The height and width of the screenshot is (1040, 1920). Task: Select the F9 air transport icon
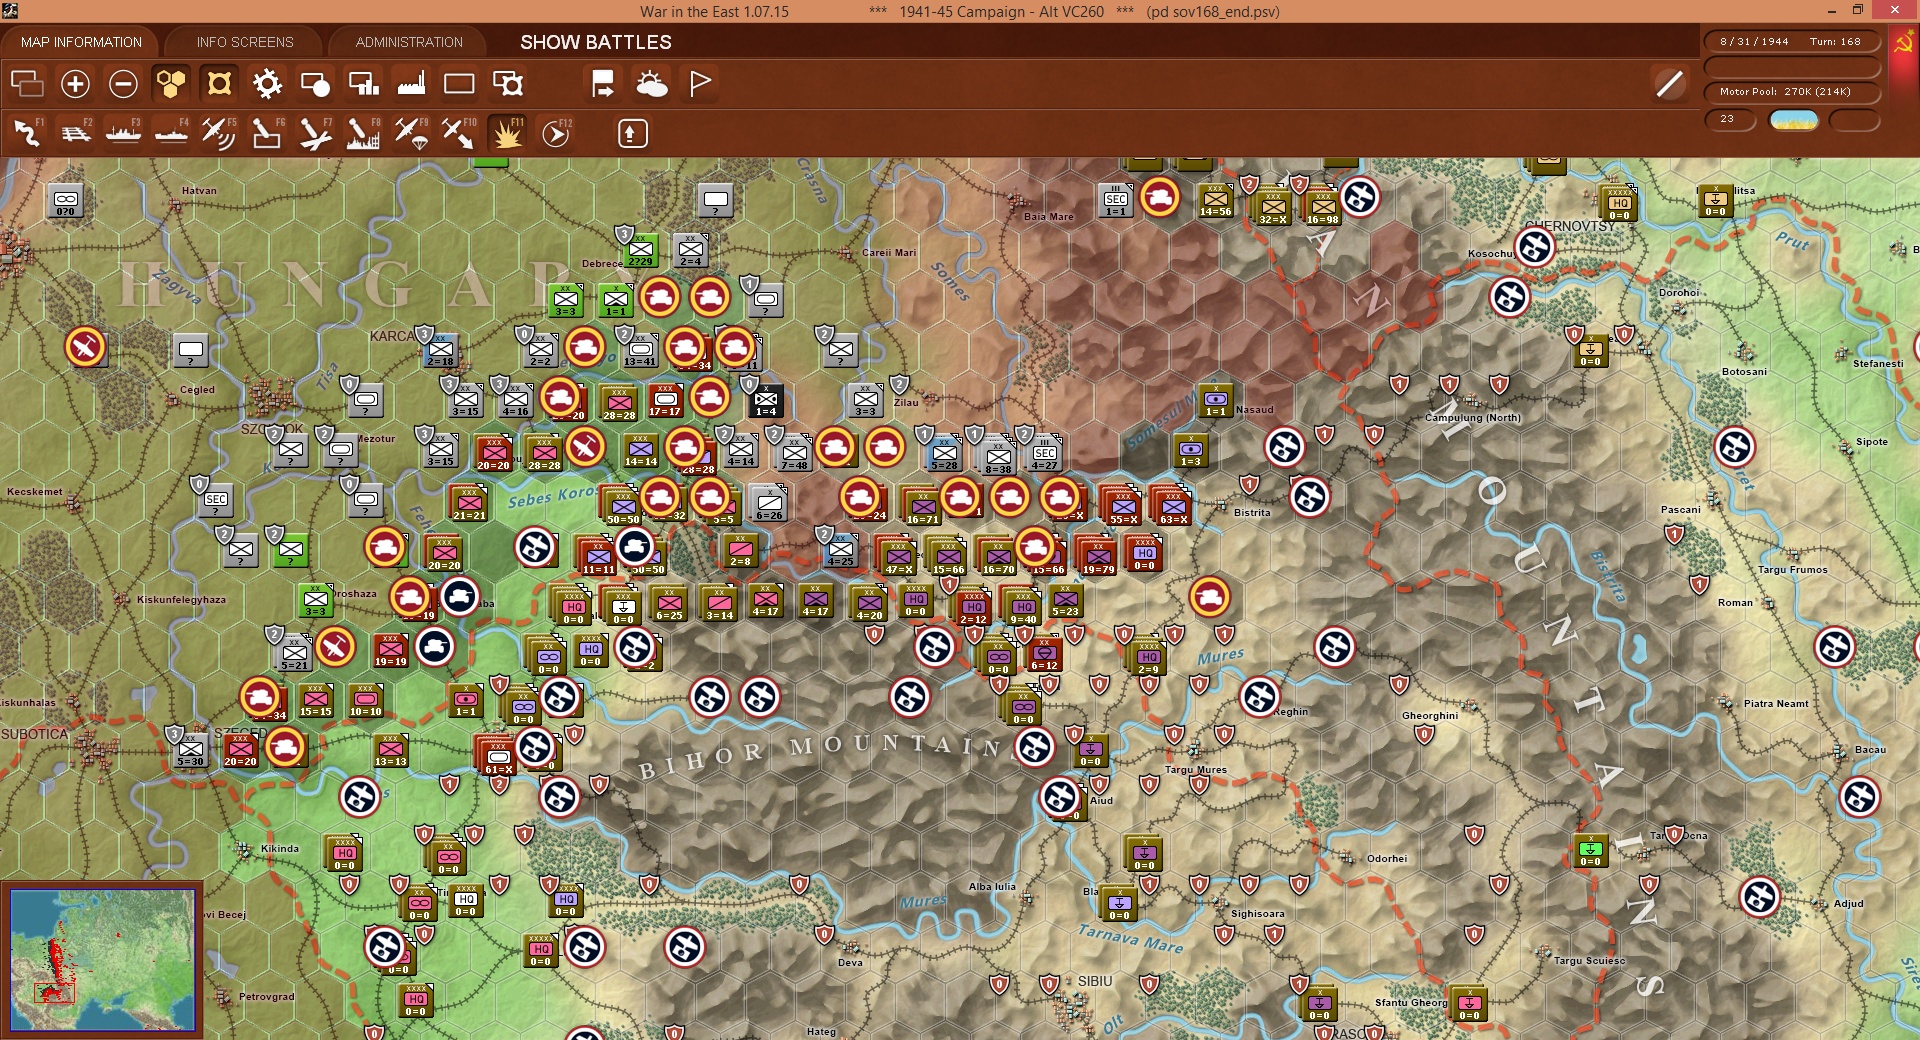[x=411, y=133]
